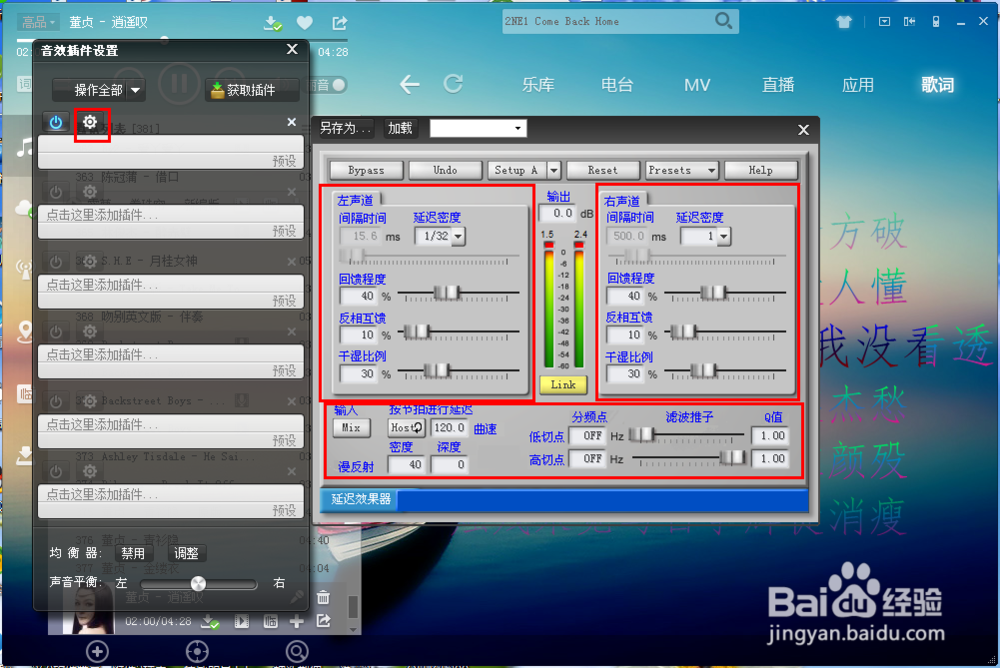Open preset combo box beside 加载
1000x668 pixels.
[478, 128]
